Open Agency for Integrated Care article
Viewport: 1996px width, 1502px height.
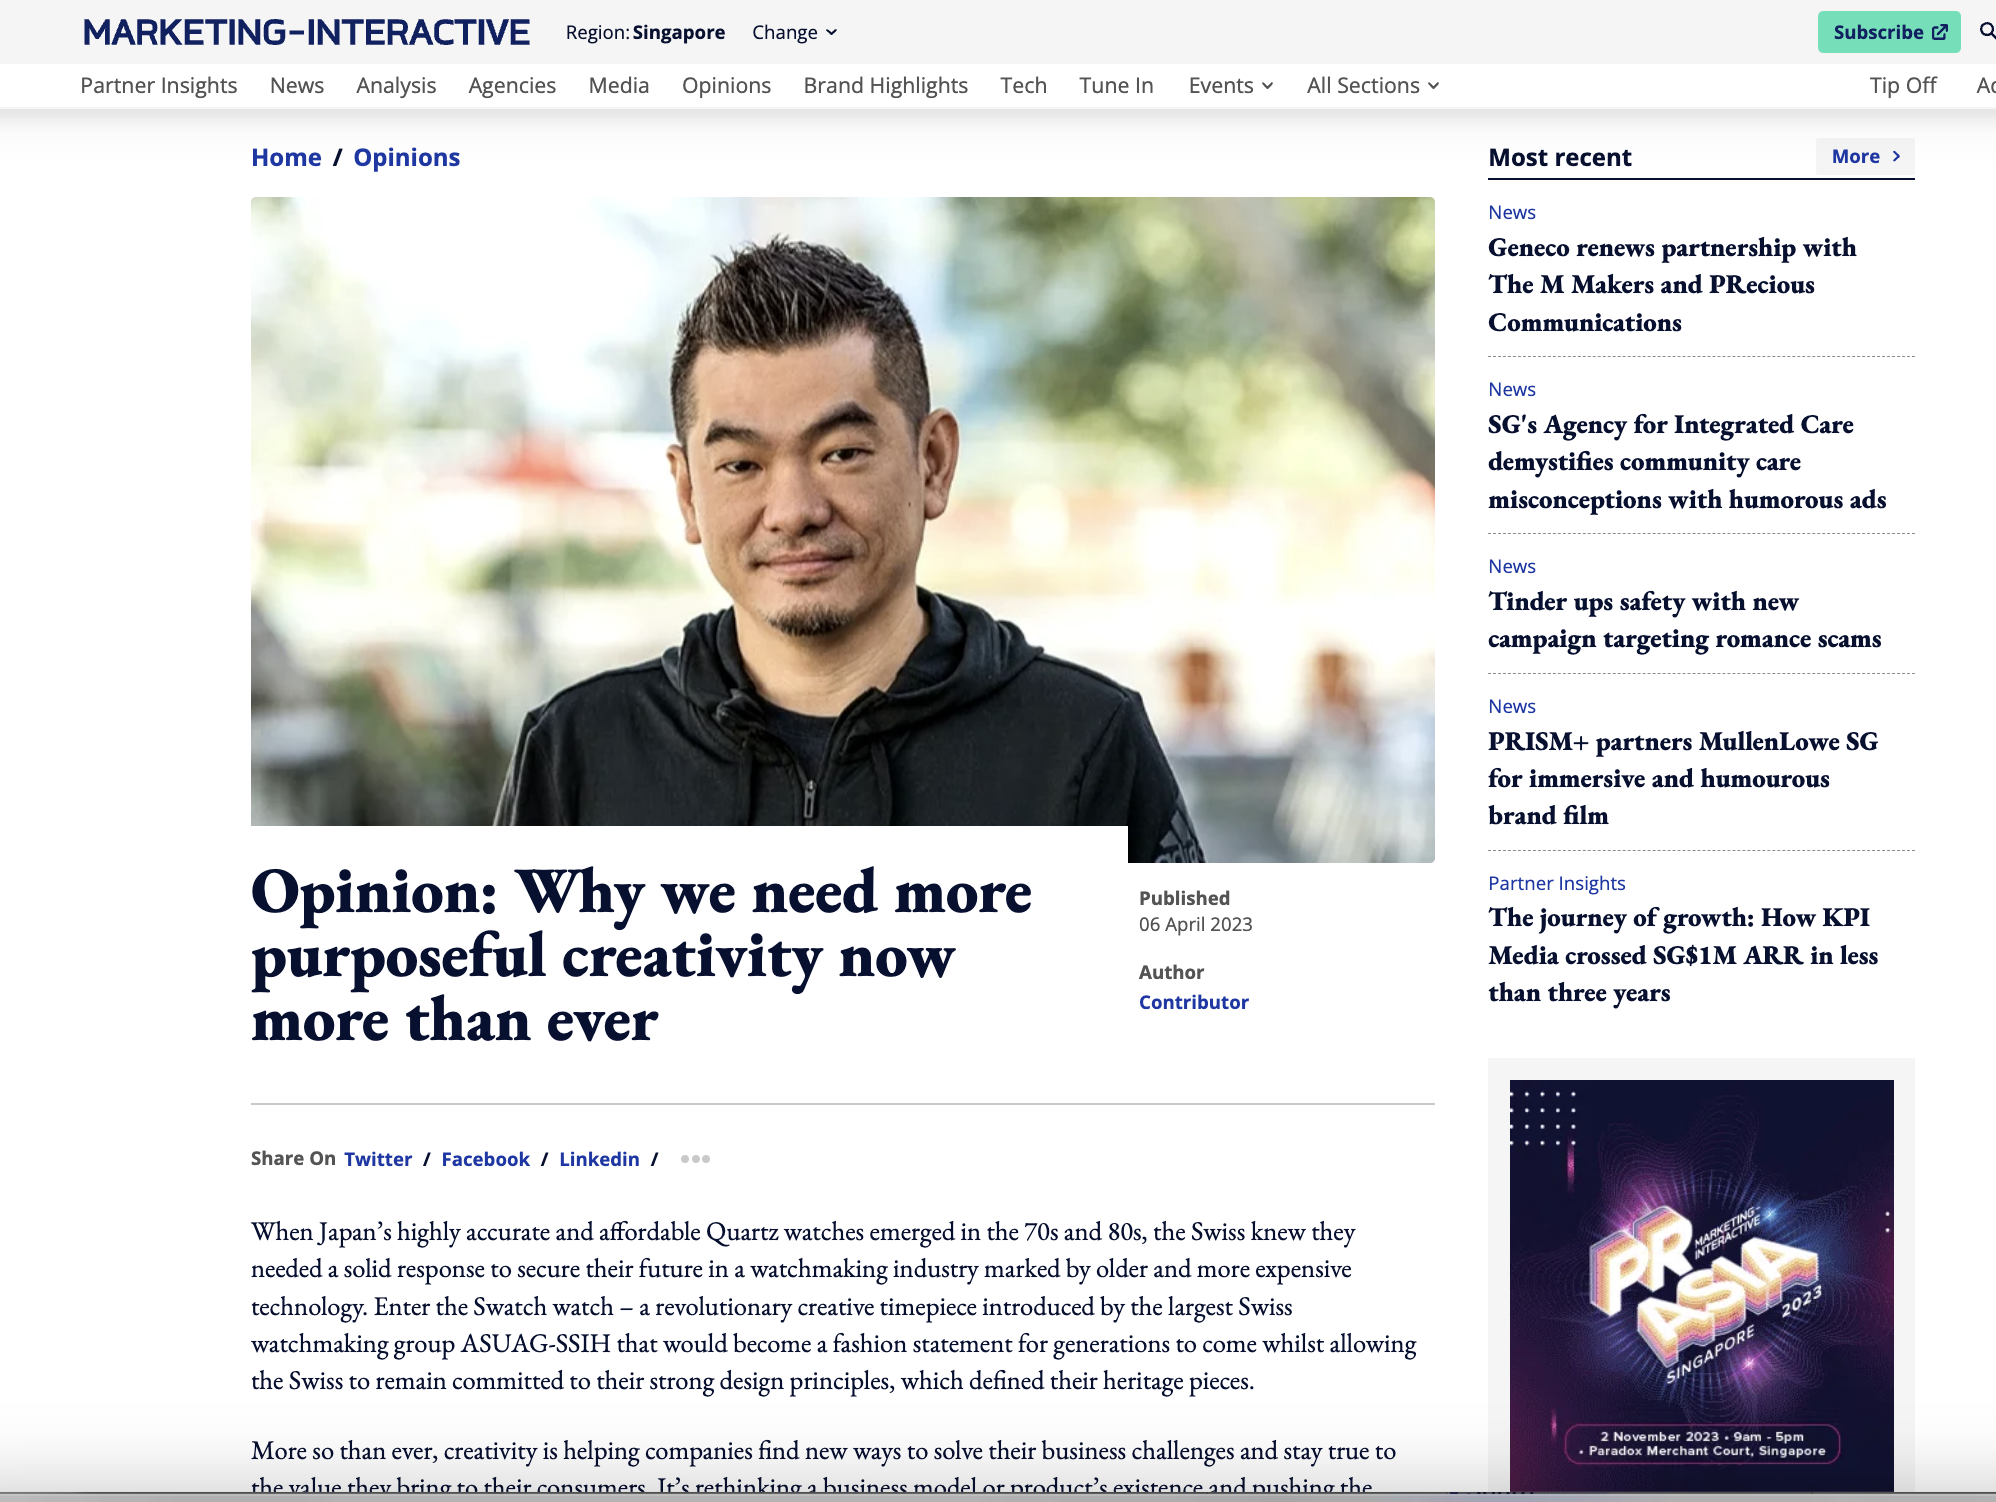click(x=1687, y=462)
